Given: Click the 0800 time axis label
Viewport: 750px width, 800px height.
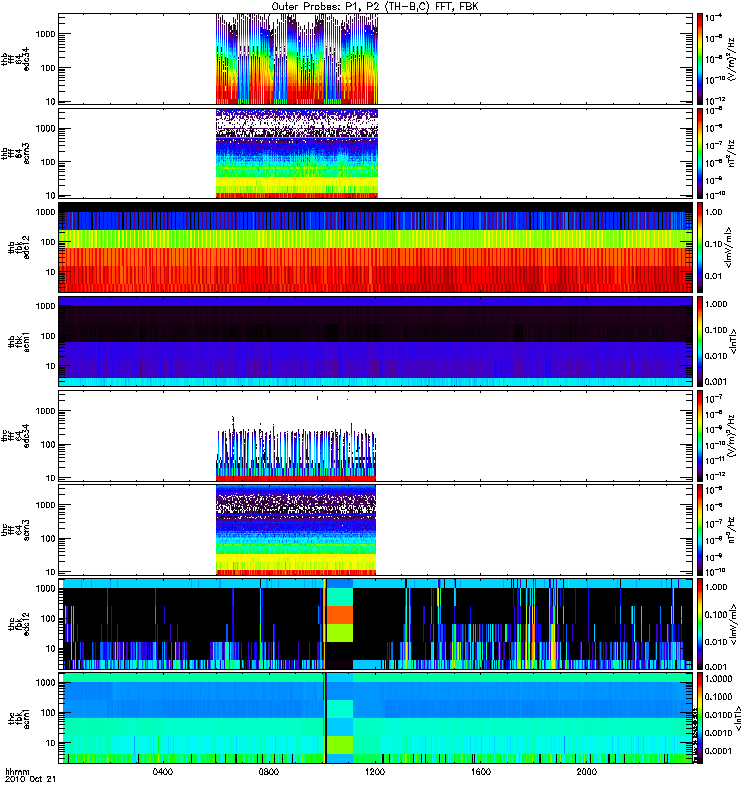Looking at the screenshot, I should coord(269,772).
